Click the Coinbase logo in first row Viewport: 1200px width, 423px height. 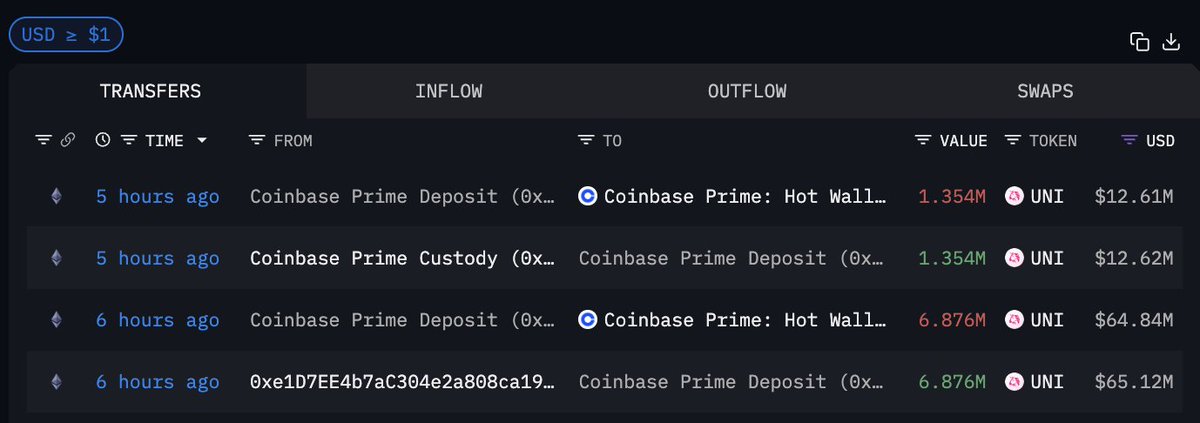coord(588,196)
